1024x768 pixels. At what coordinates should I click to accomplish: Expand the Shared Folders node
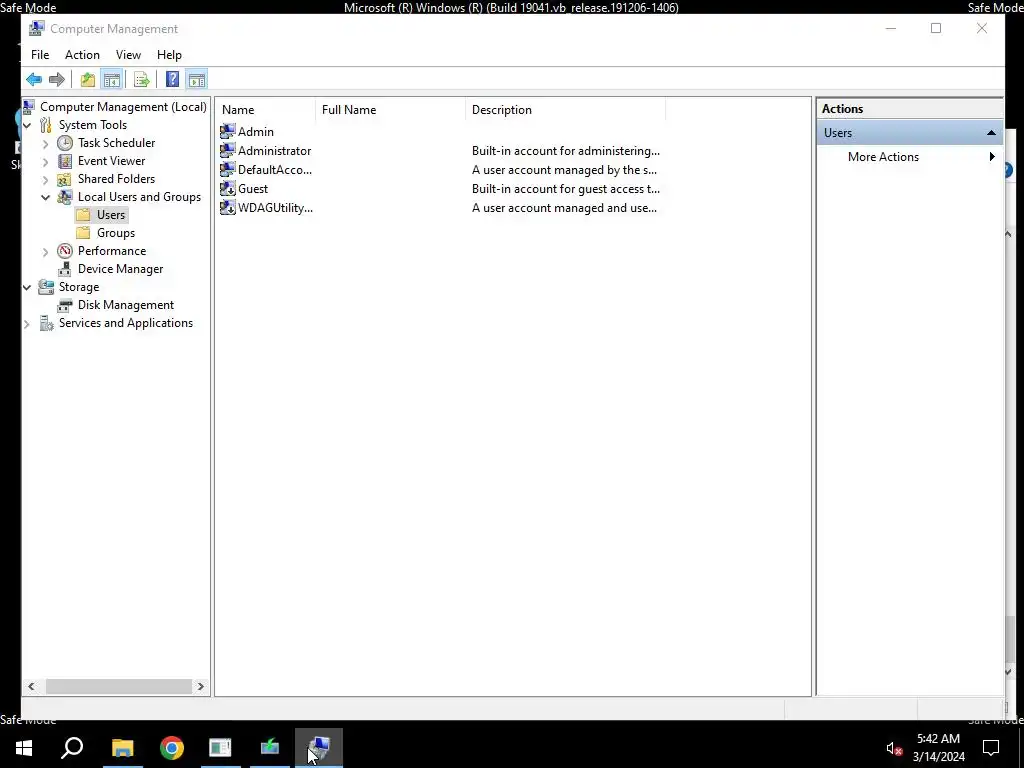(45, 179)
